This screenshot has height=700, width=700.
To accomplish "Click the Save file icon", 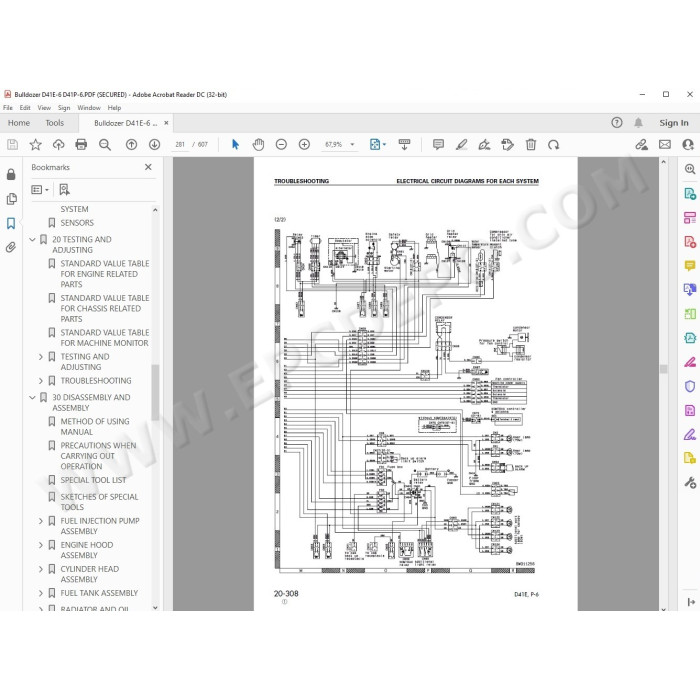I will (x=12, y=145).
